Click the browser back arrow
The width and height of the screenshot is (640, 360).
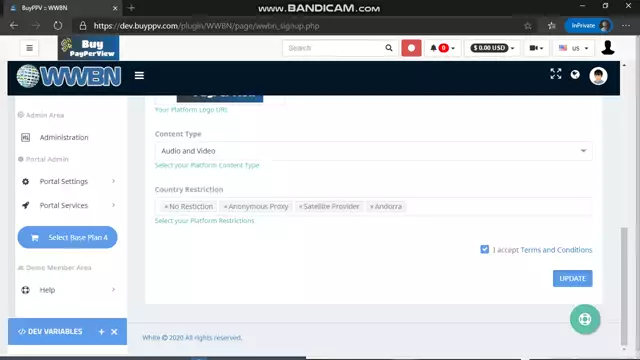click(x=14, y=26)
